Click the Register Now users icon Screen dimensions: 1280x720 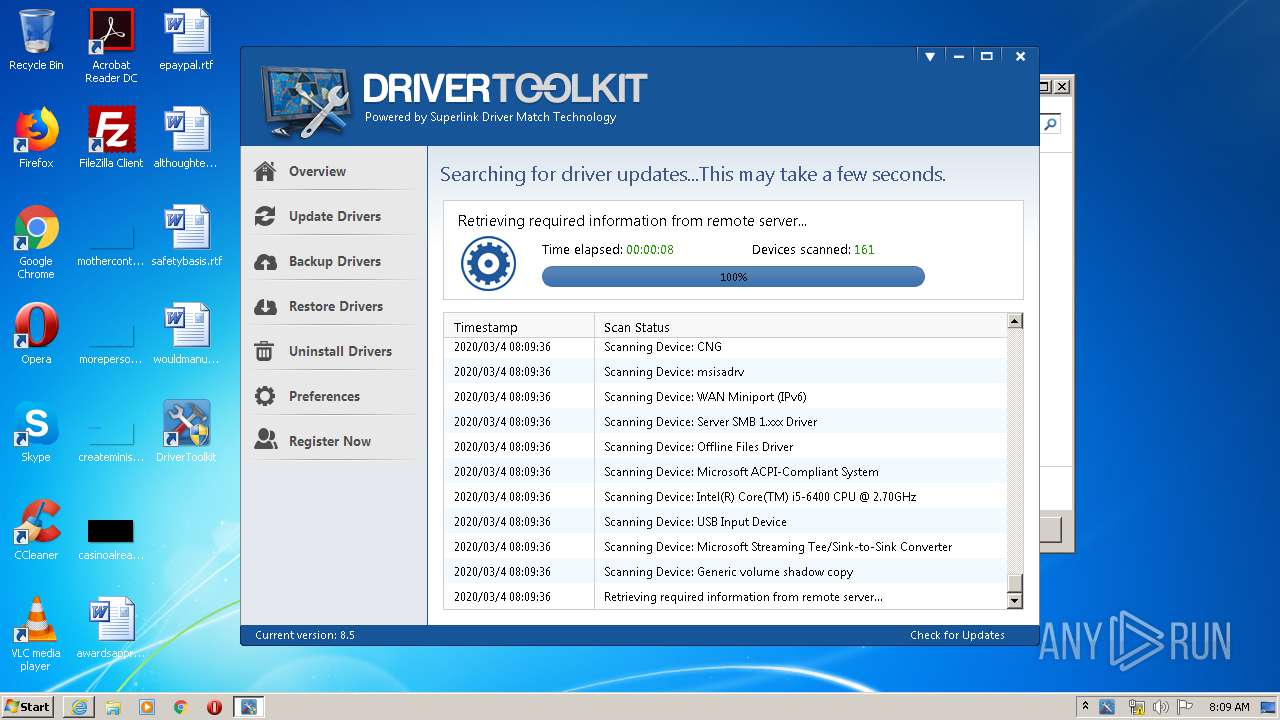265,441
